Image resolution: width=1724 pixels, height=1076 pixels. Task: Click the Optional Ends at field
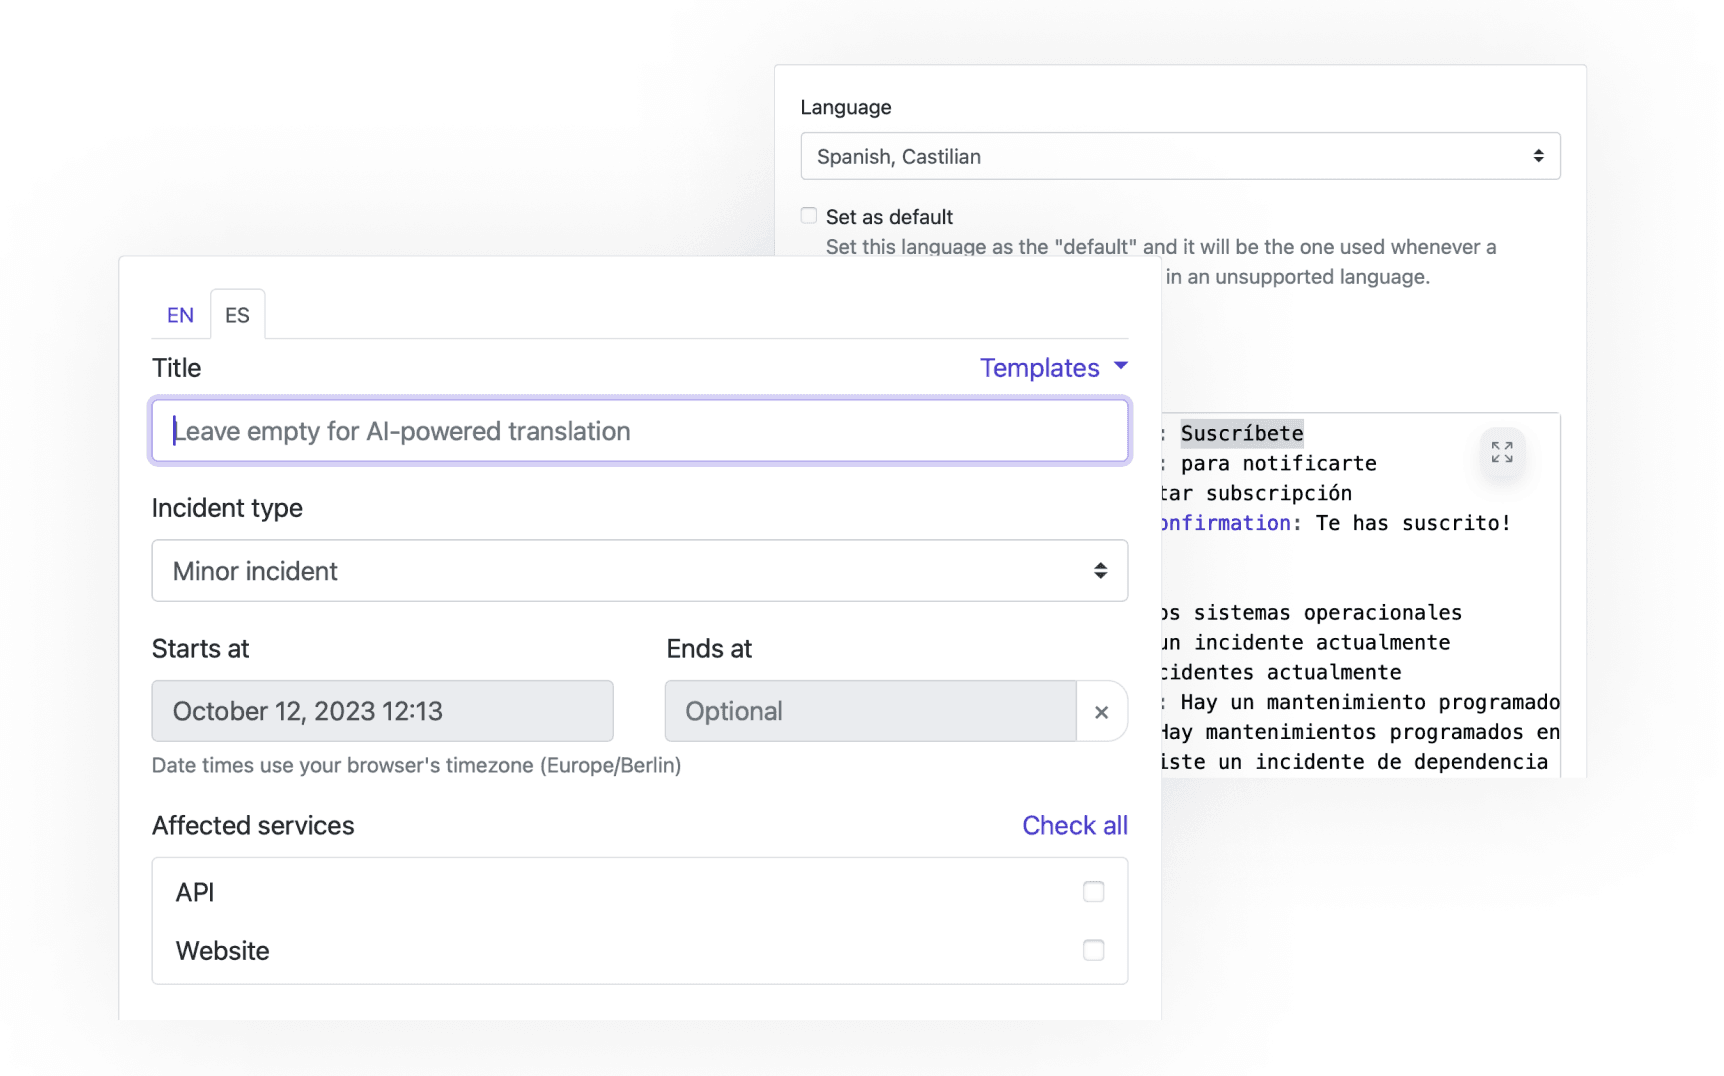coord(870,712)
